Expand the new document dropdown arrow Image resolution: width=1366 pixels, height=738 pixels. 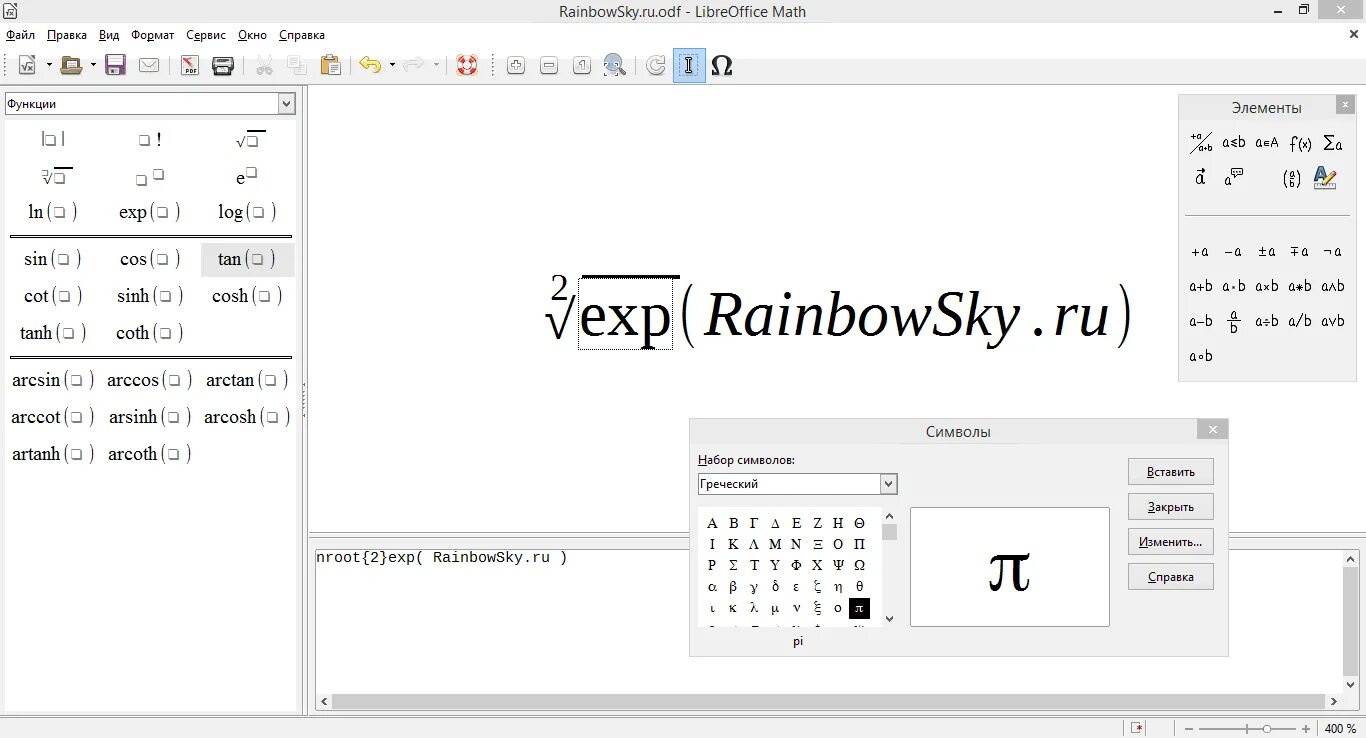[49, 66]
